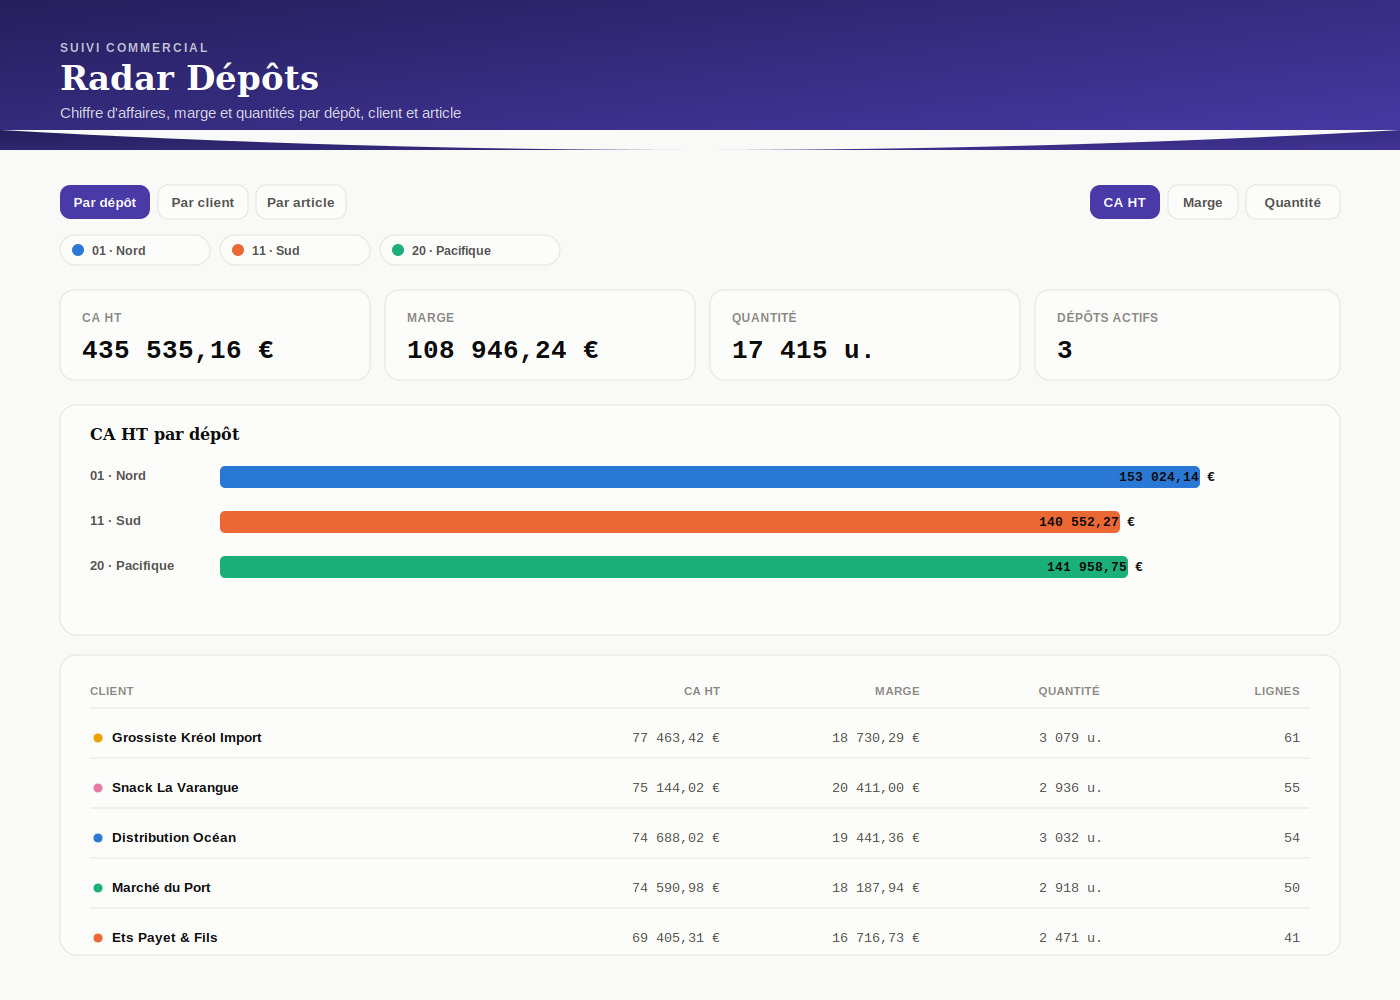Switch to the Par article tab
The width and height of the screenshot is (1400, 1000).
(x=301, y=202)
